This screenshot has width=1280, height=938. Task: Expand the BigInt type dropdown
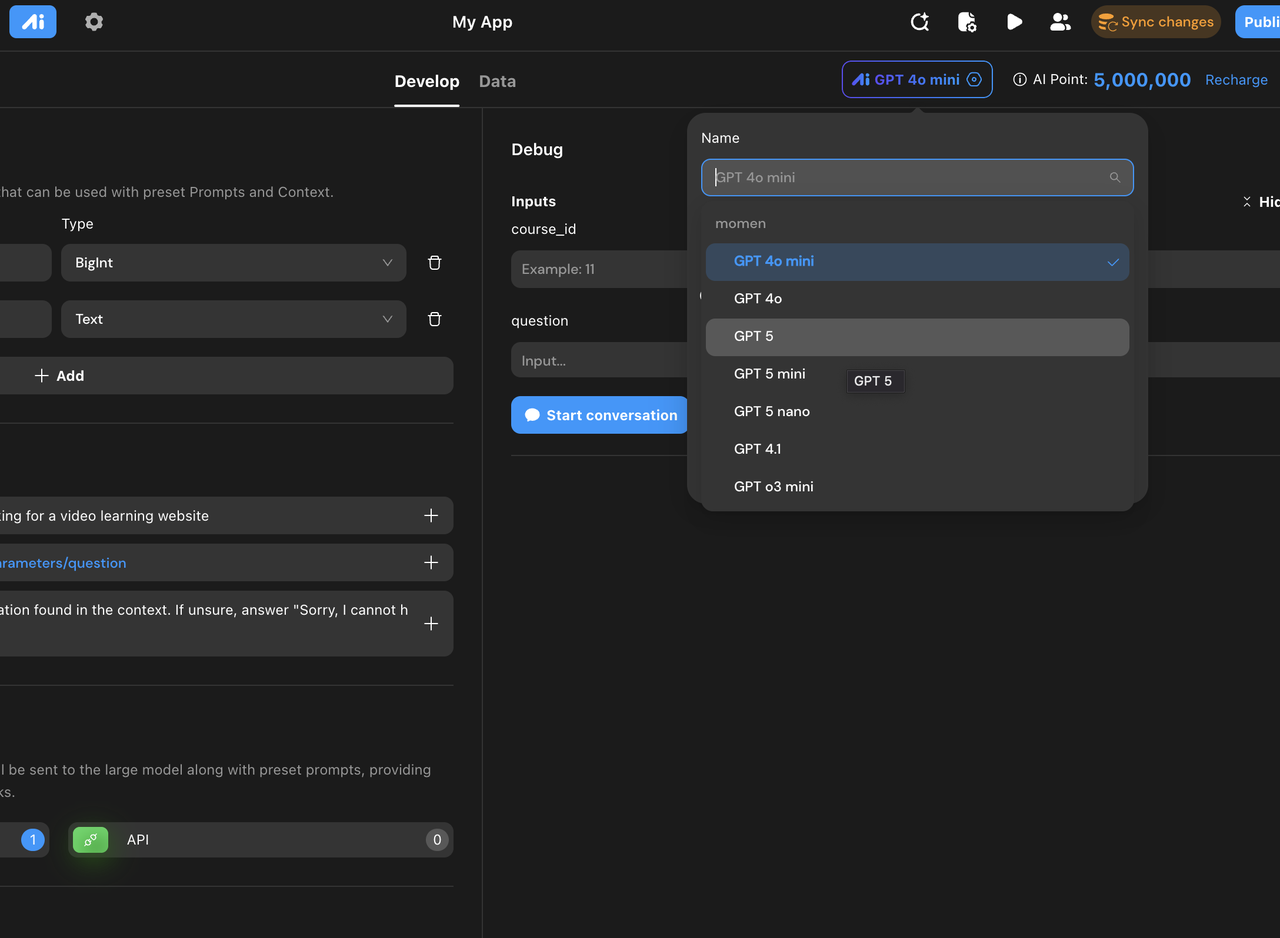[x=234, y=263]
